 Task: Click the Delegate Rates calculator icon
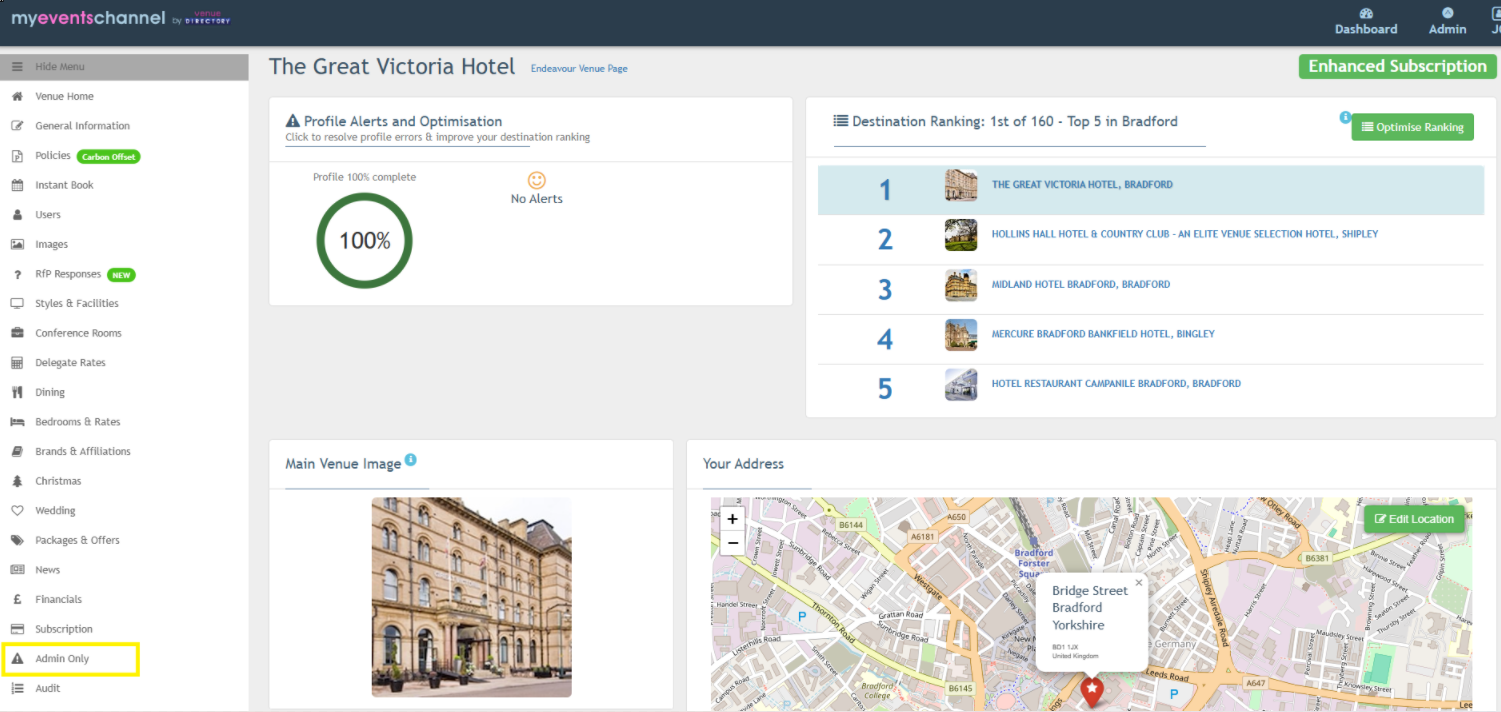[x=17, y=363]
